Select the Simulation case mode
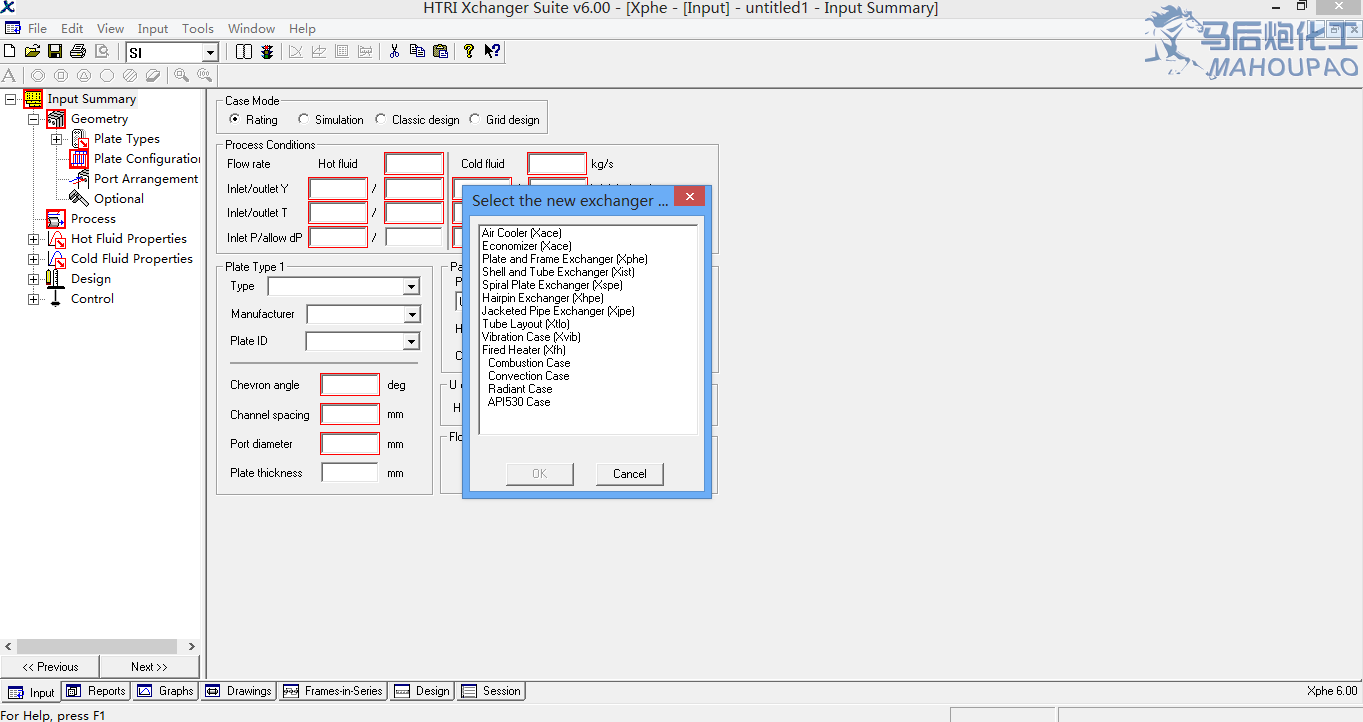Image resolution: width=1363 pixels, height=722 pixels. tap(304, 120)
